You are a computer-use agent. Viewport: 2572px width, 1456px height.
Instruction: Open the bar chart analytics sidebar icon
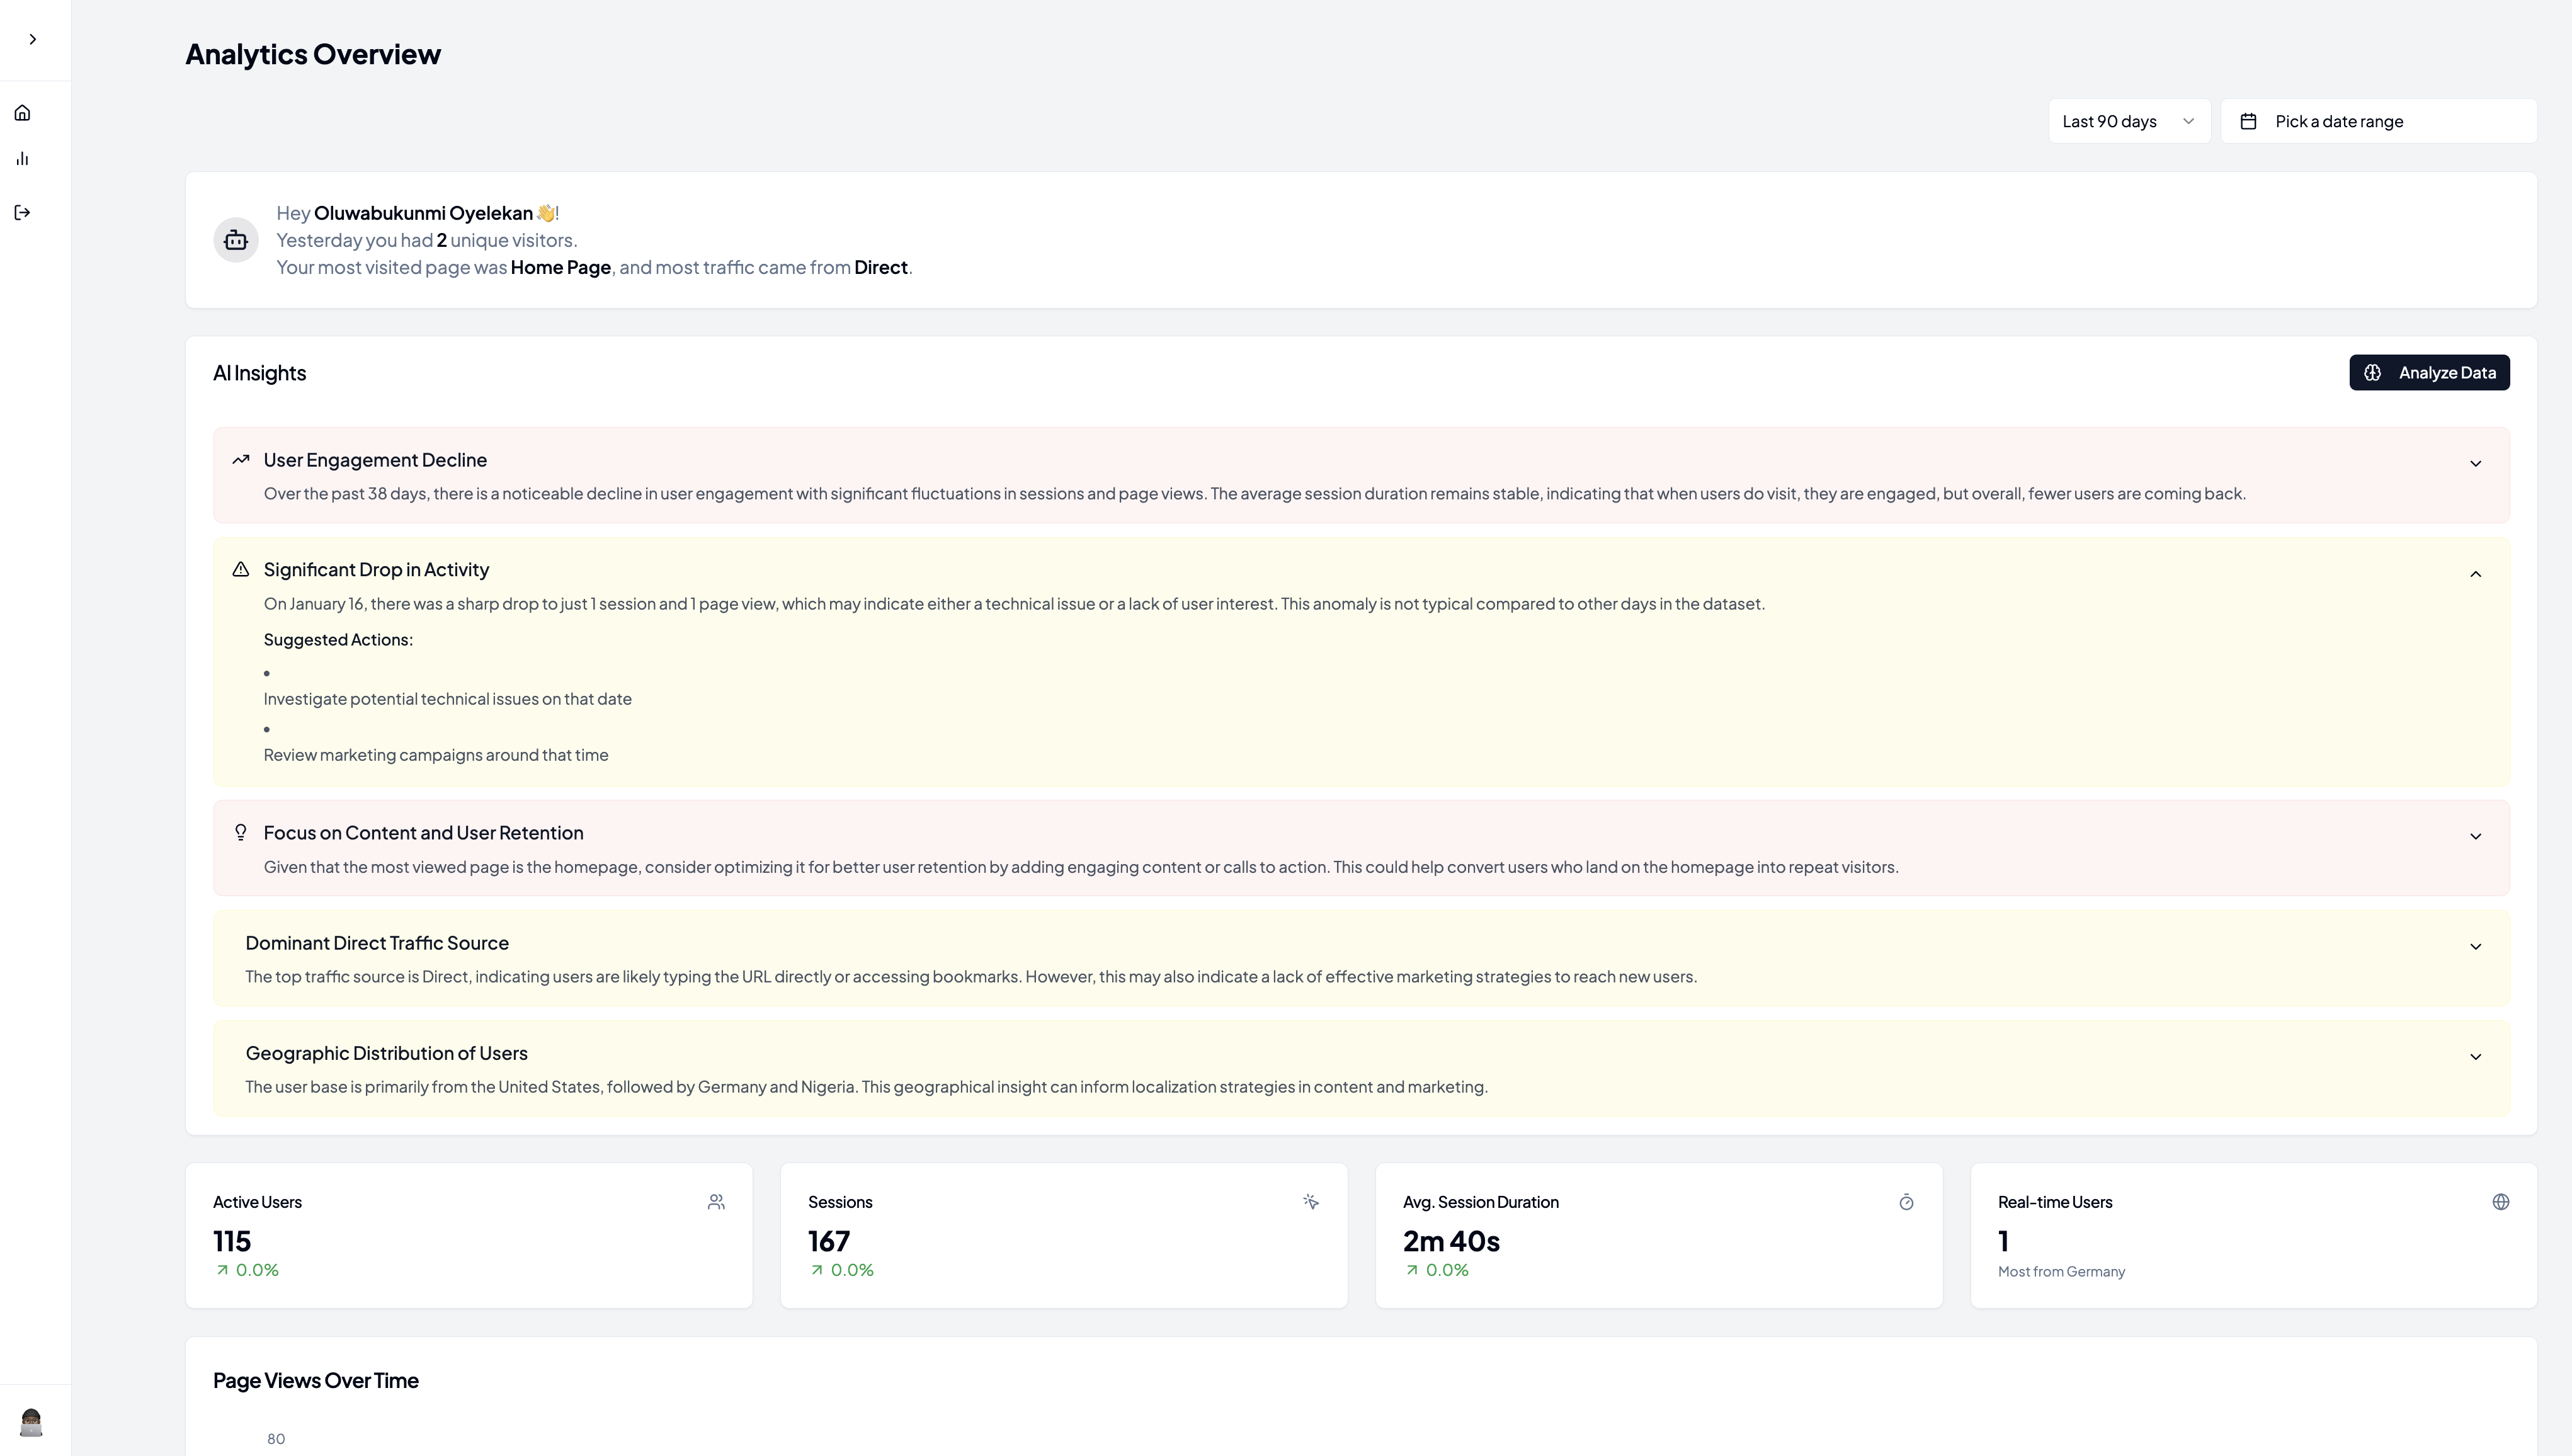click(x=23, y=159)
